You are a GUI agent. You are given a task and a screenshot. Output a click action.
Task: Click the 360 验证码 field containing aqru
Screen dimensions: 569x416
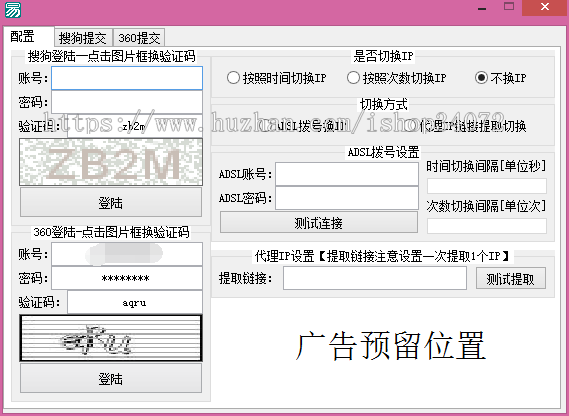(135, 302)
